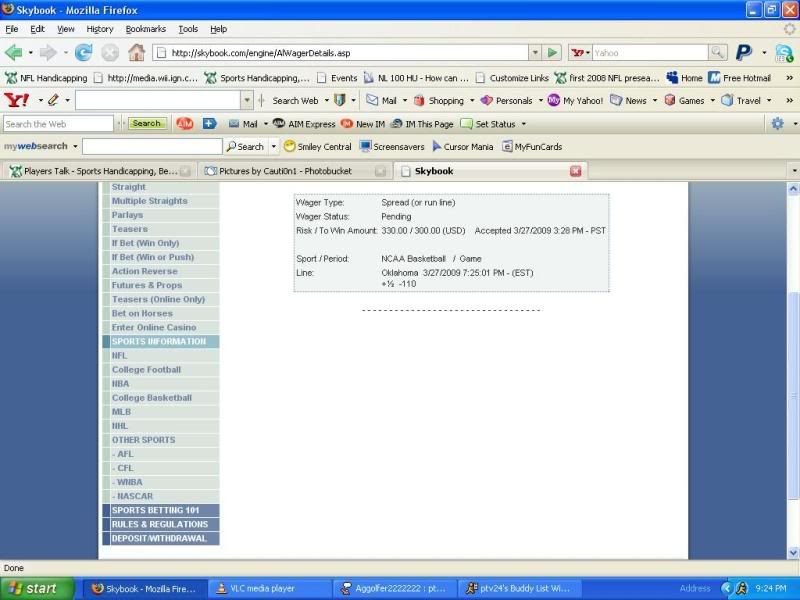The width and height of the screenshot is (800, 600).
Task: Click the Stop loading icon
Action: [110, 53]
